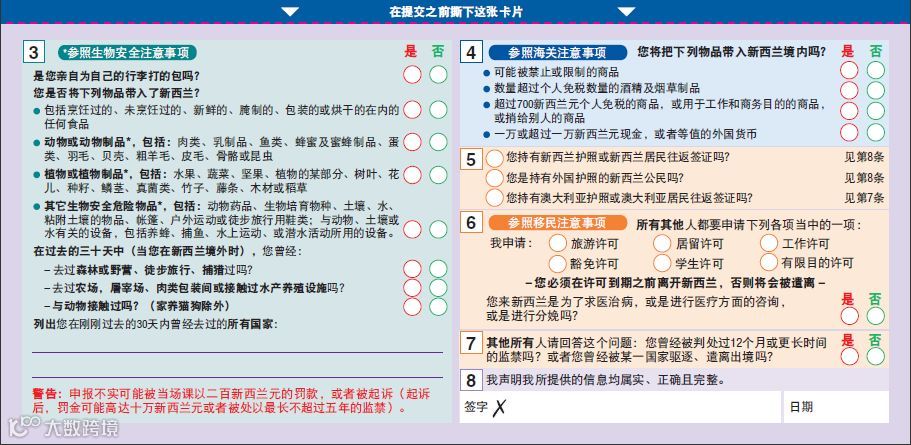This screenshot has height=445, width=911.
Task: Click the 参照移民注意事项 label
Action: 558,223
